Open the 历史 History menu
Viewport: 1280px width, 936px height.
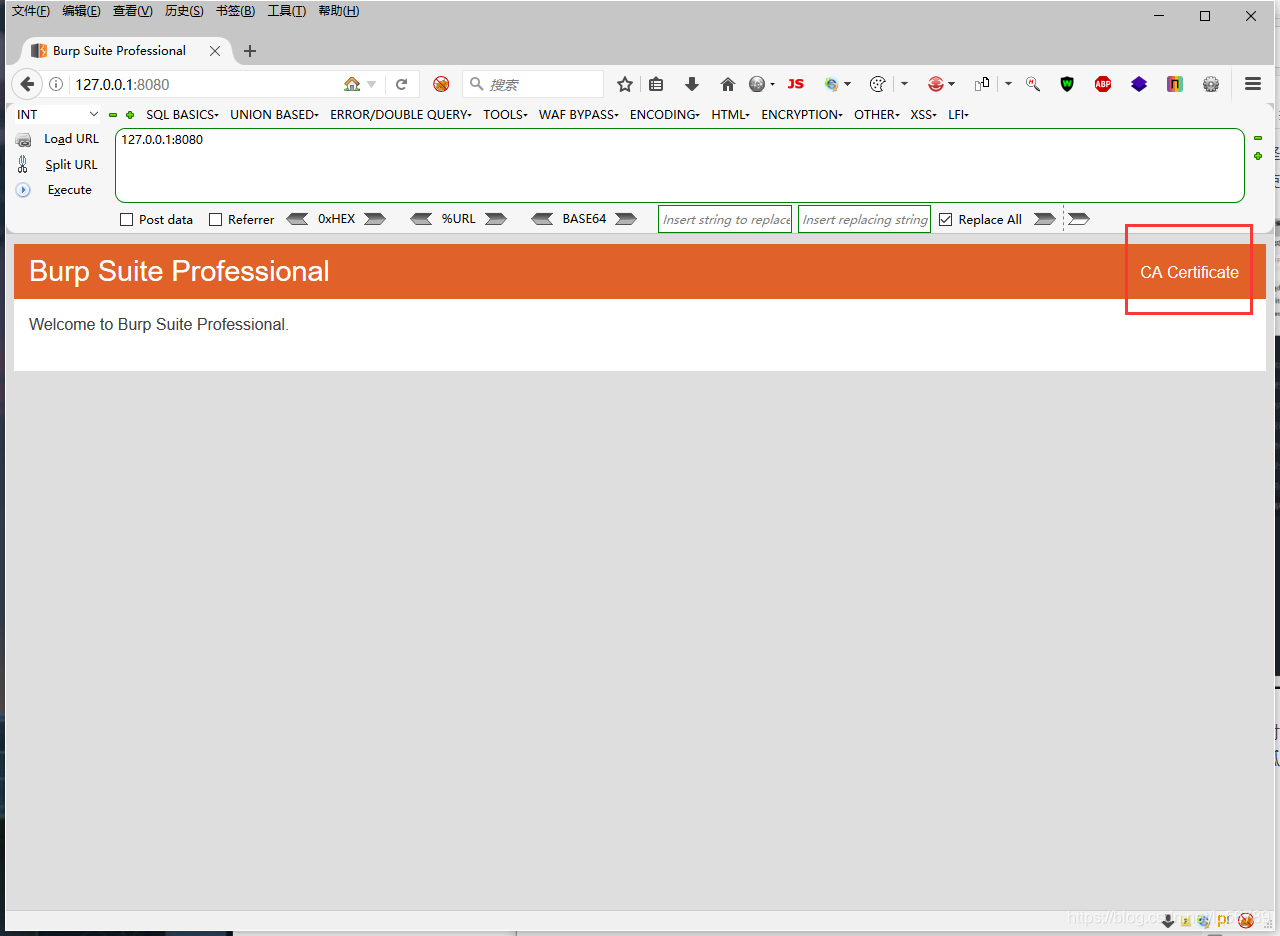pos(184,11)
